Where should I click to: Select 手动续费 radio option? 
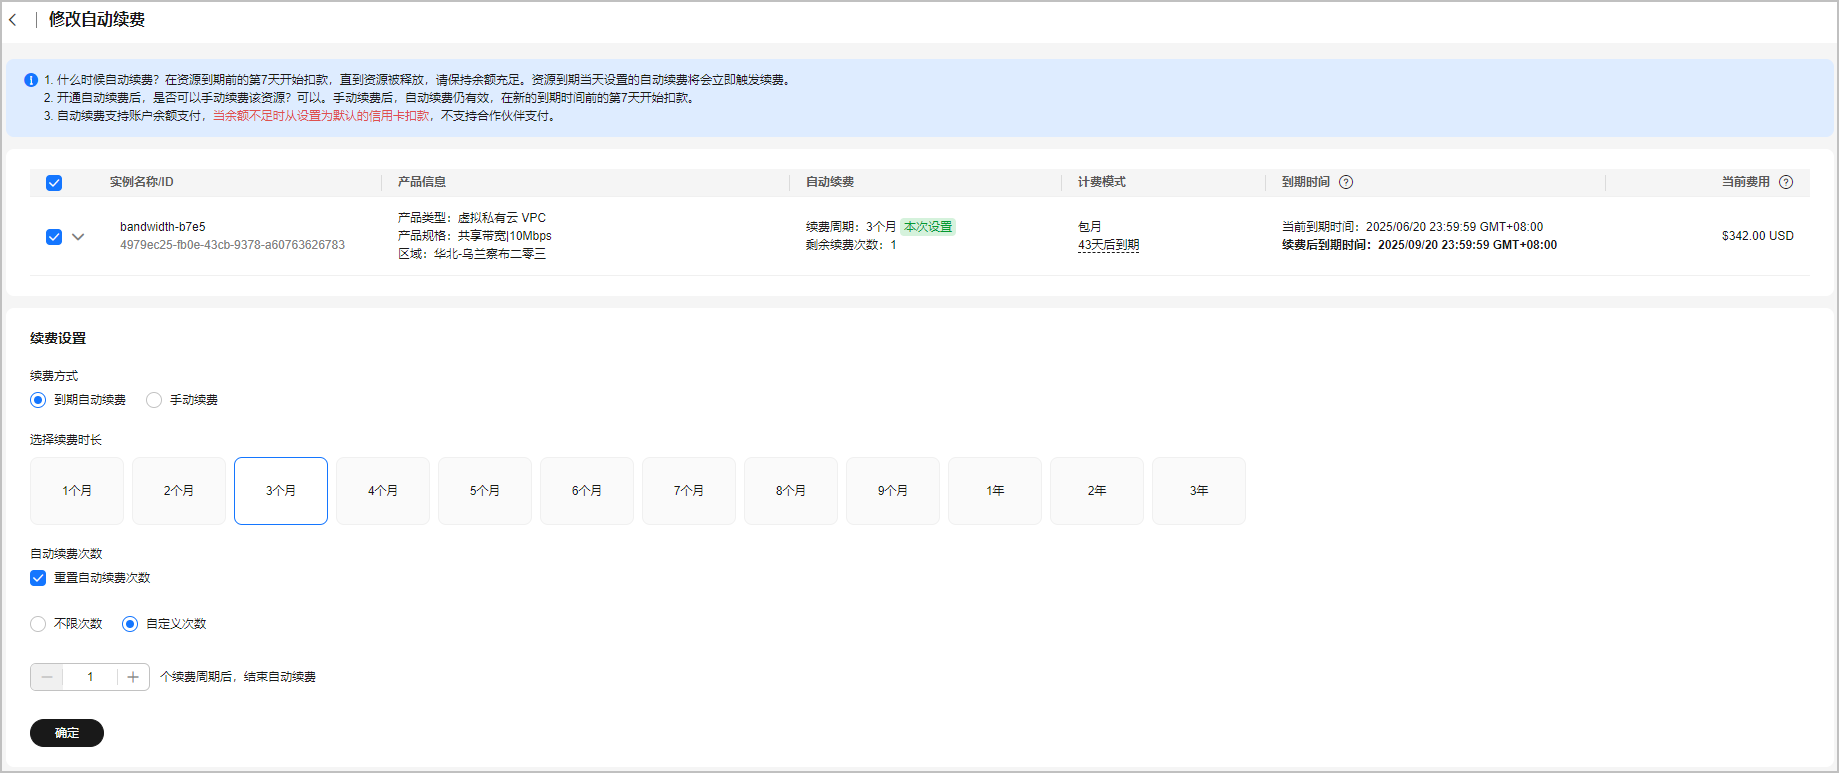(x=154, y=400)
